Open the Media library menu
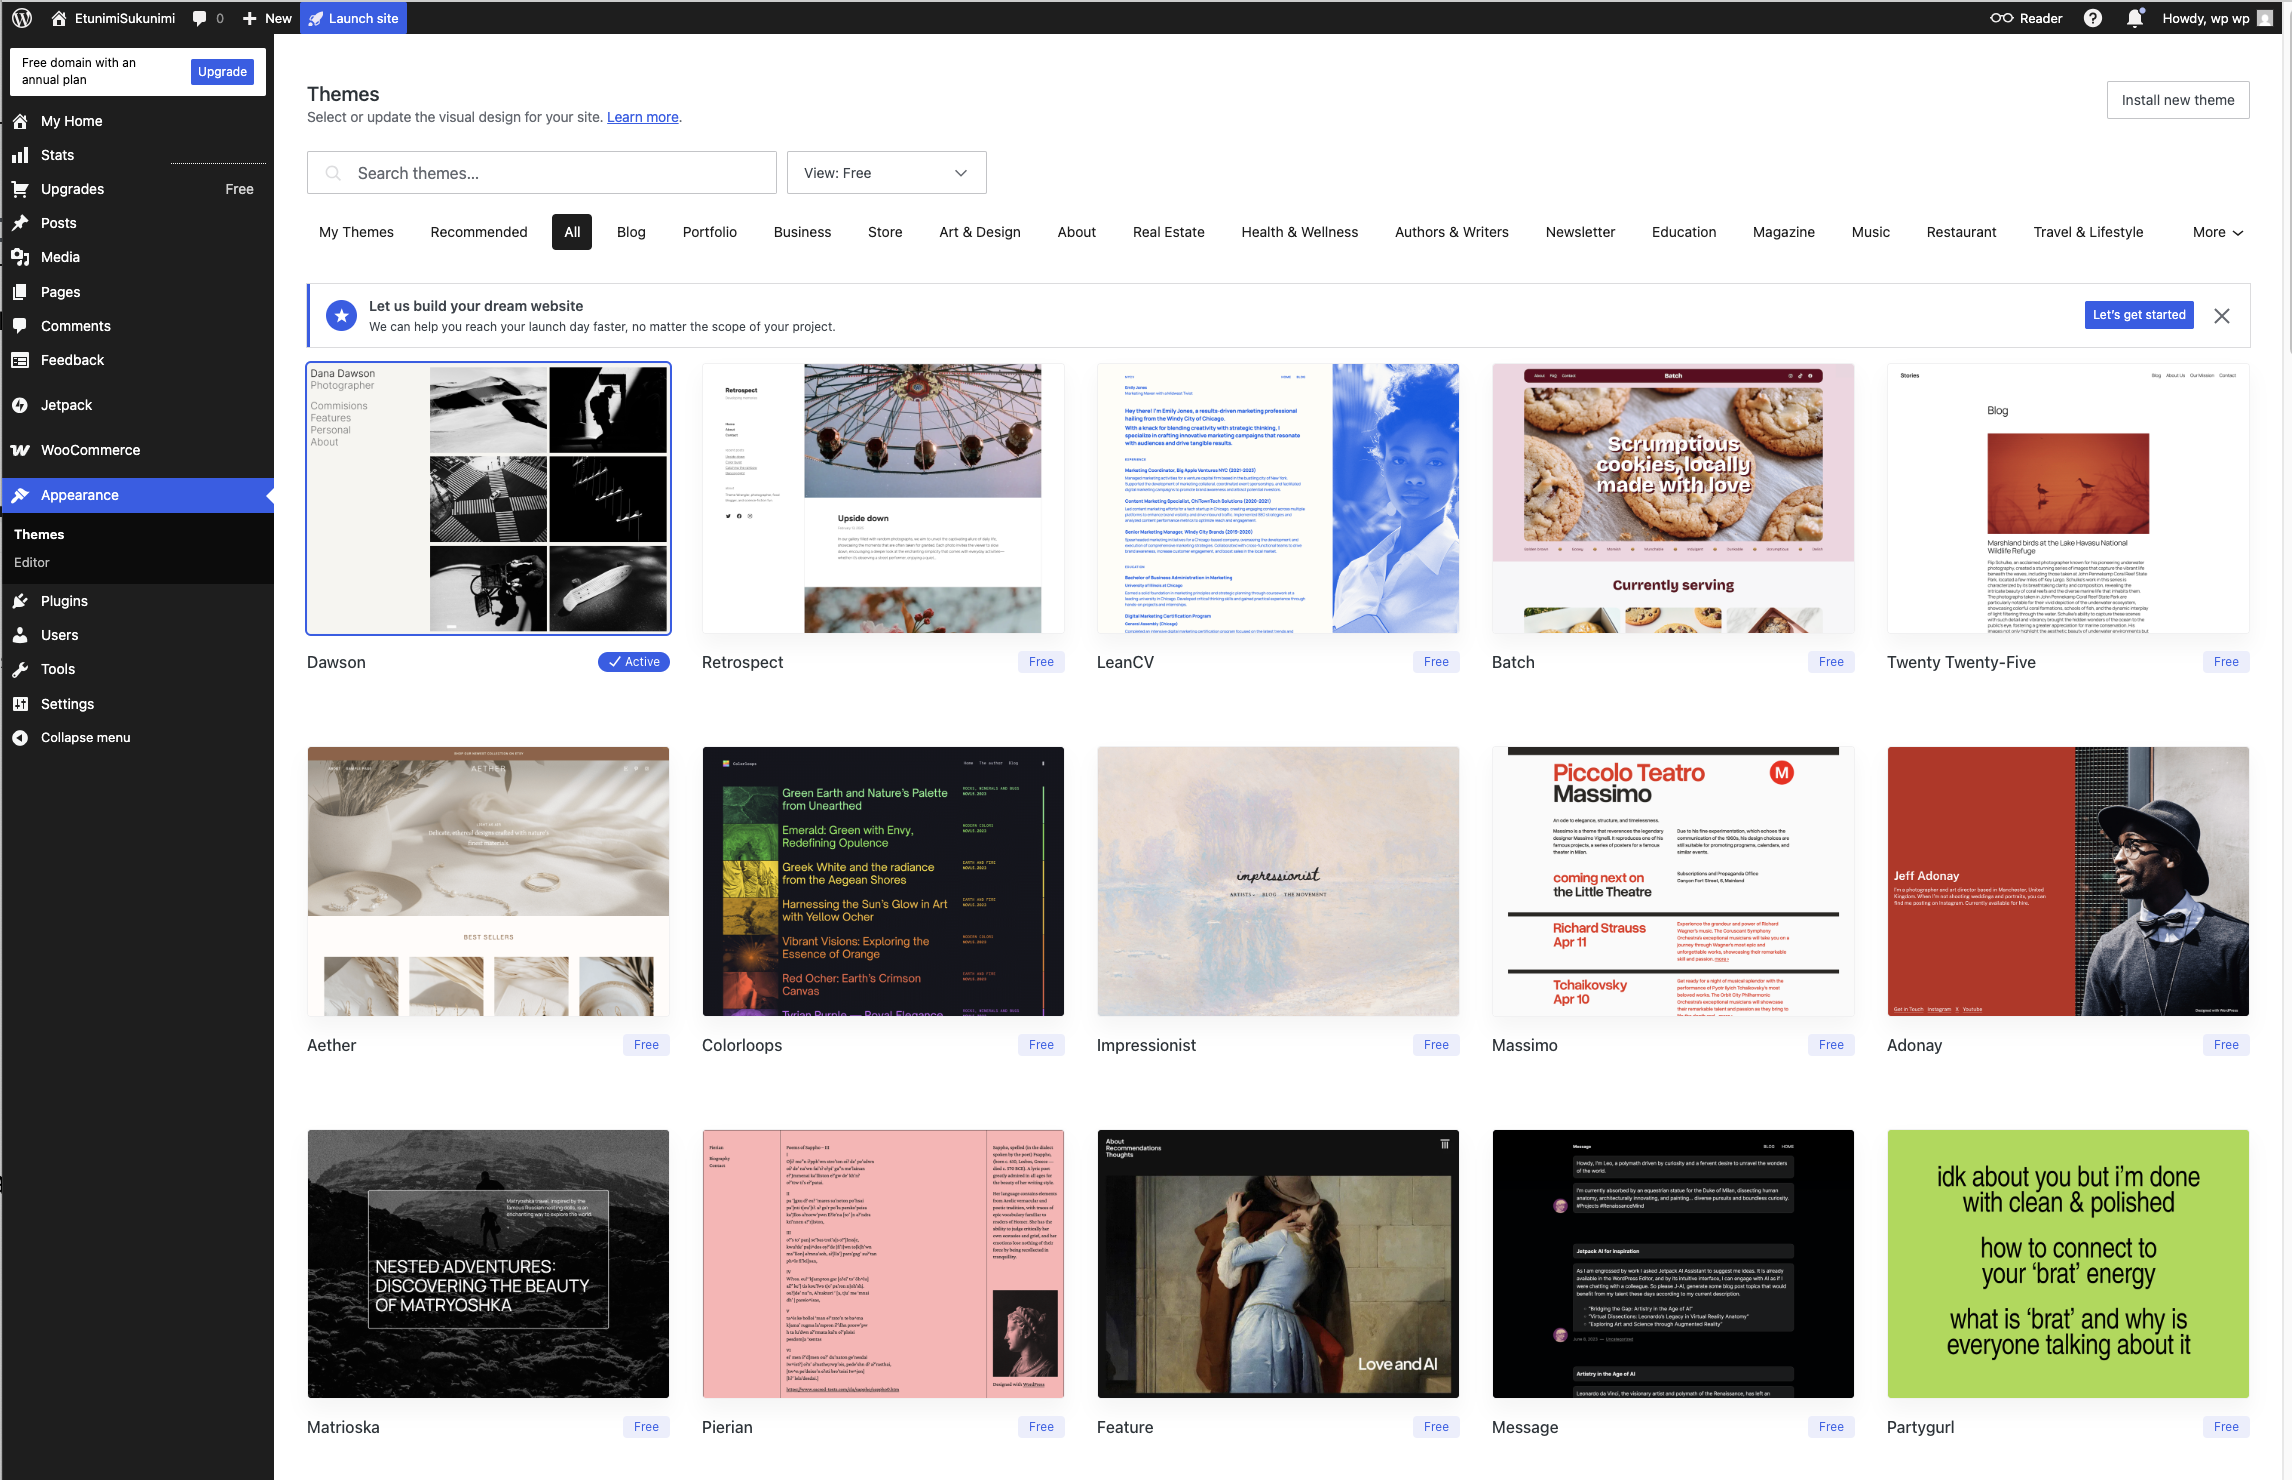 60,257
